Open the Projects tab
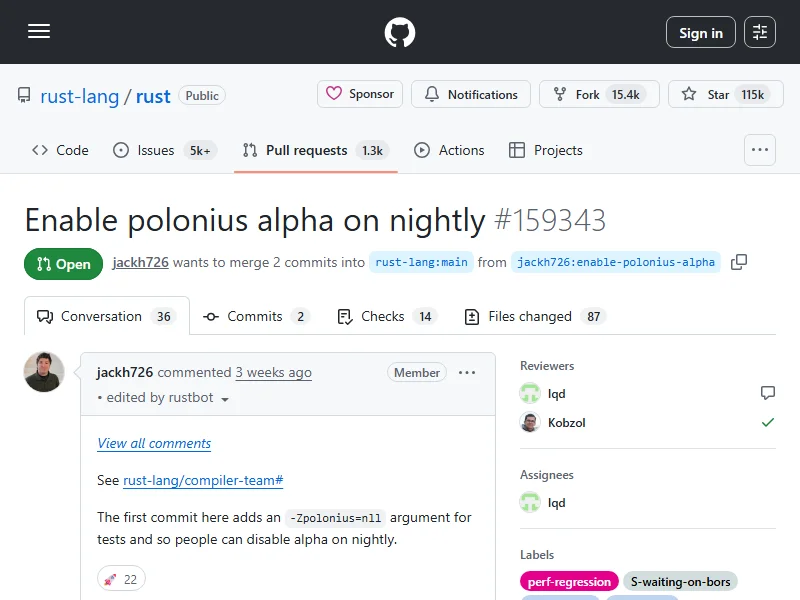800x600 pixels. pyautogui.click(x=545, y=150)
